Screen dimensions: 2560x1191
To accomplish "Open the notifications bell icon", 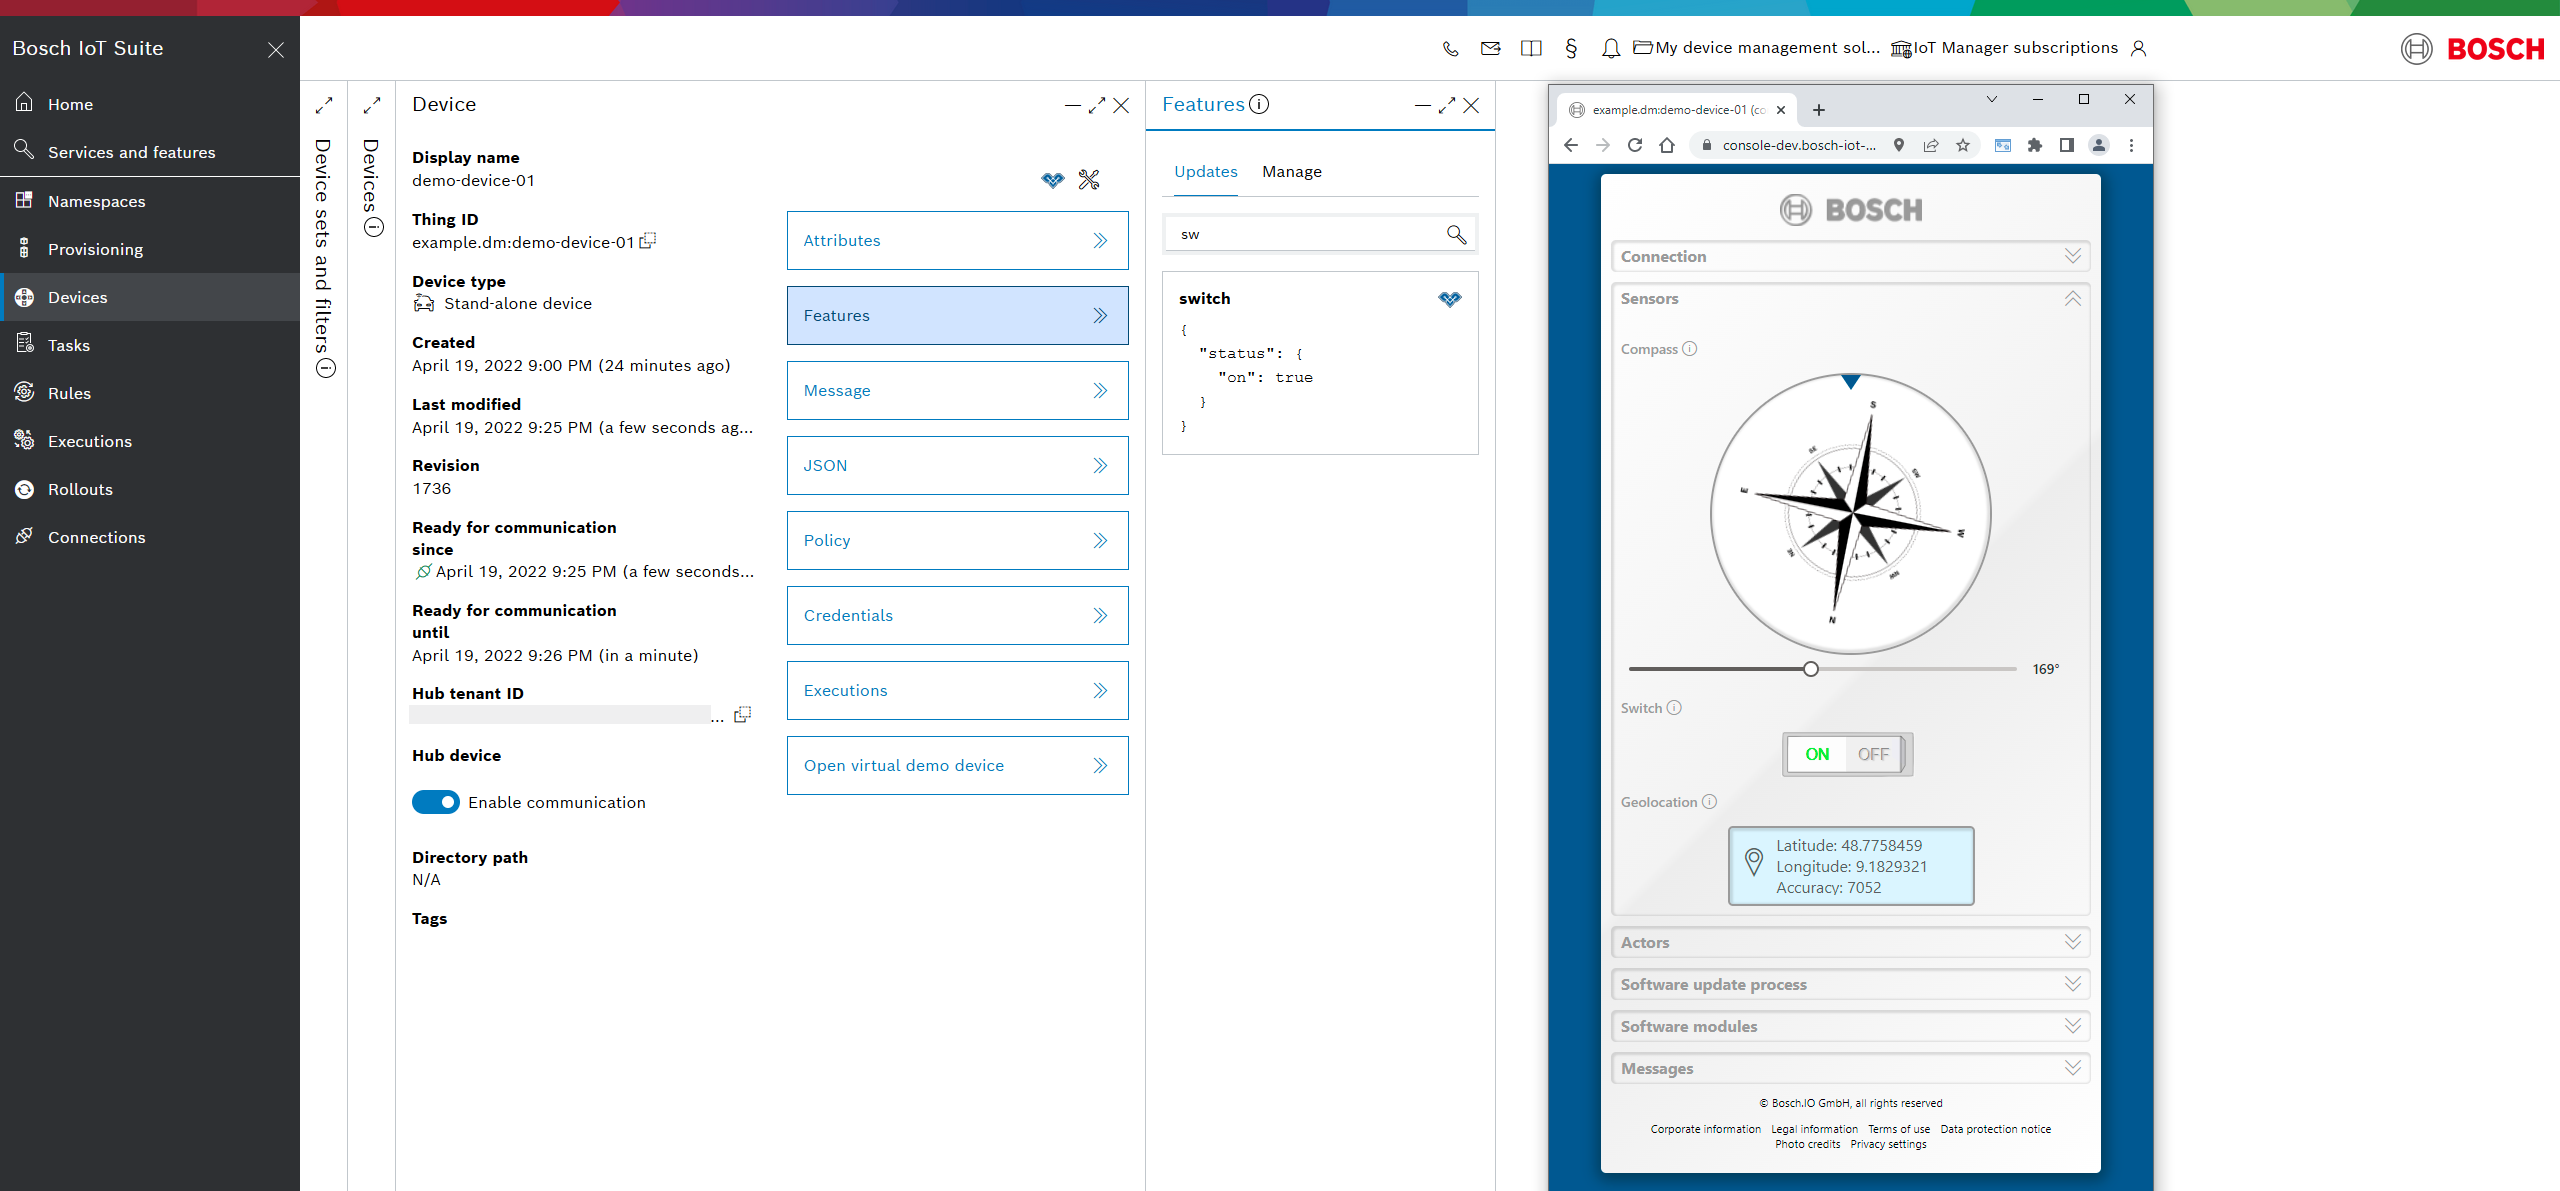I will pyautogui.click(x=1610, y=48).
